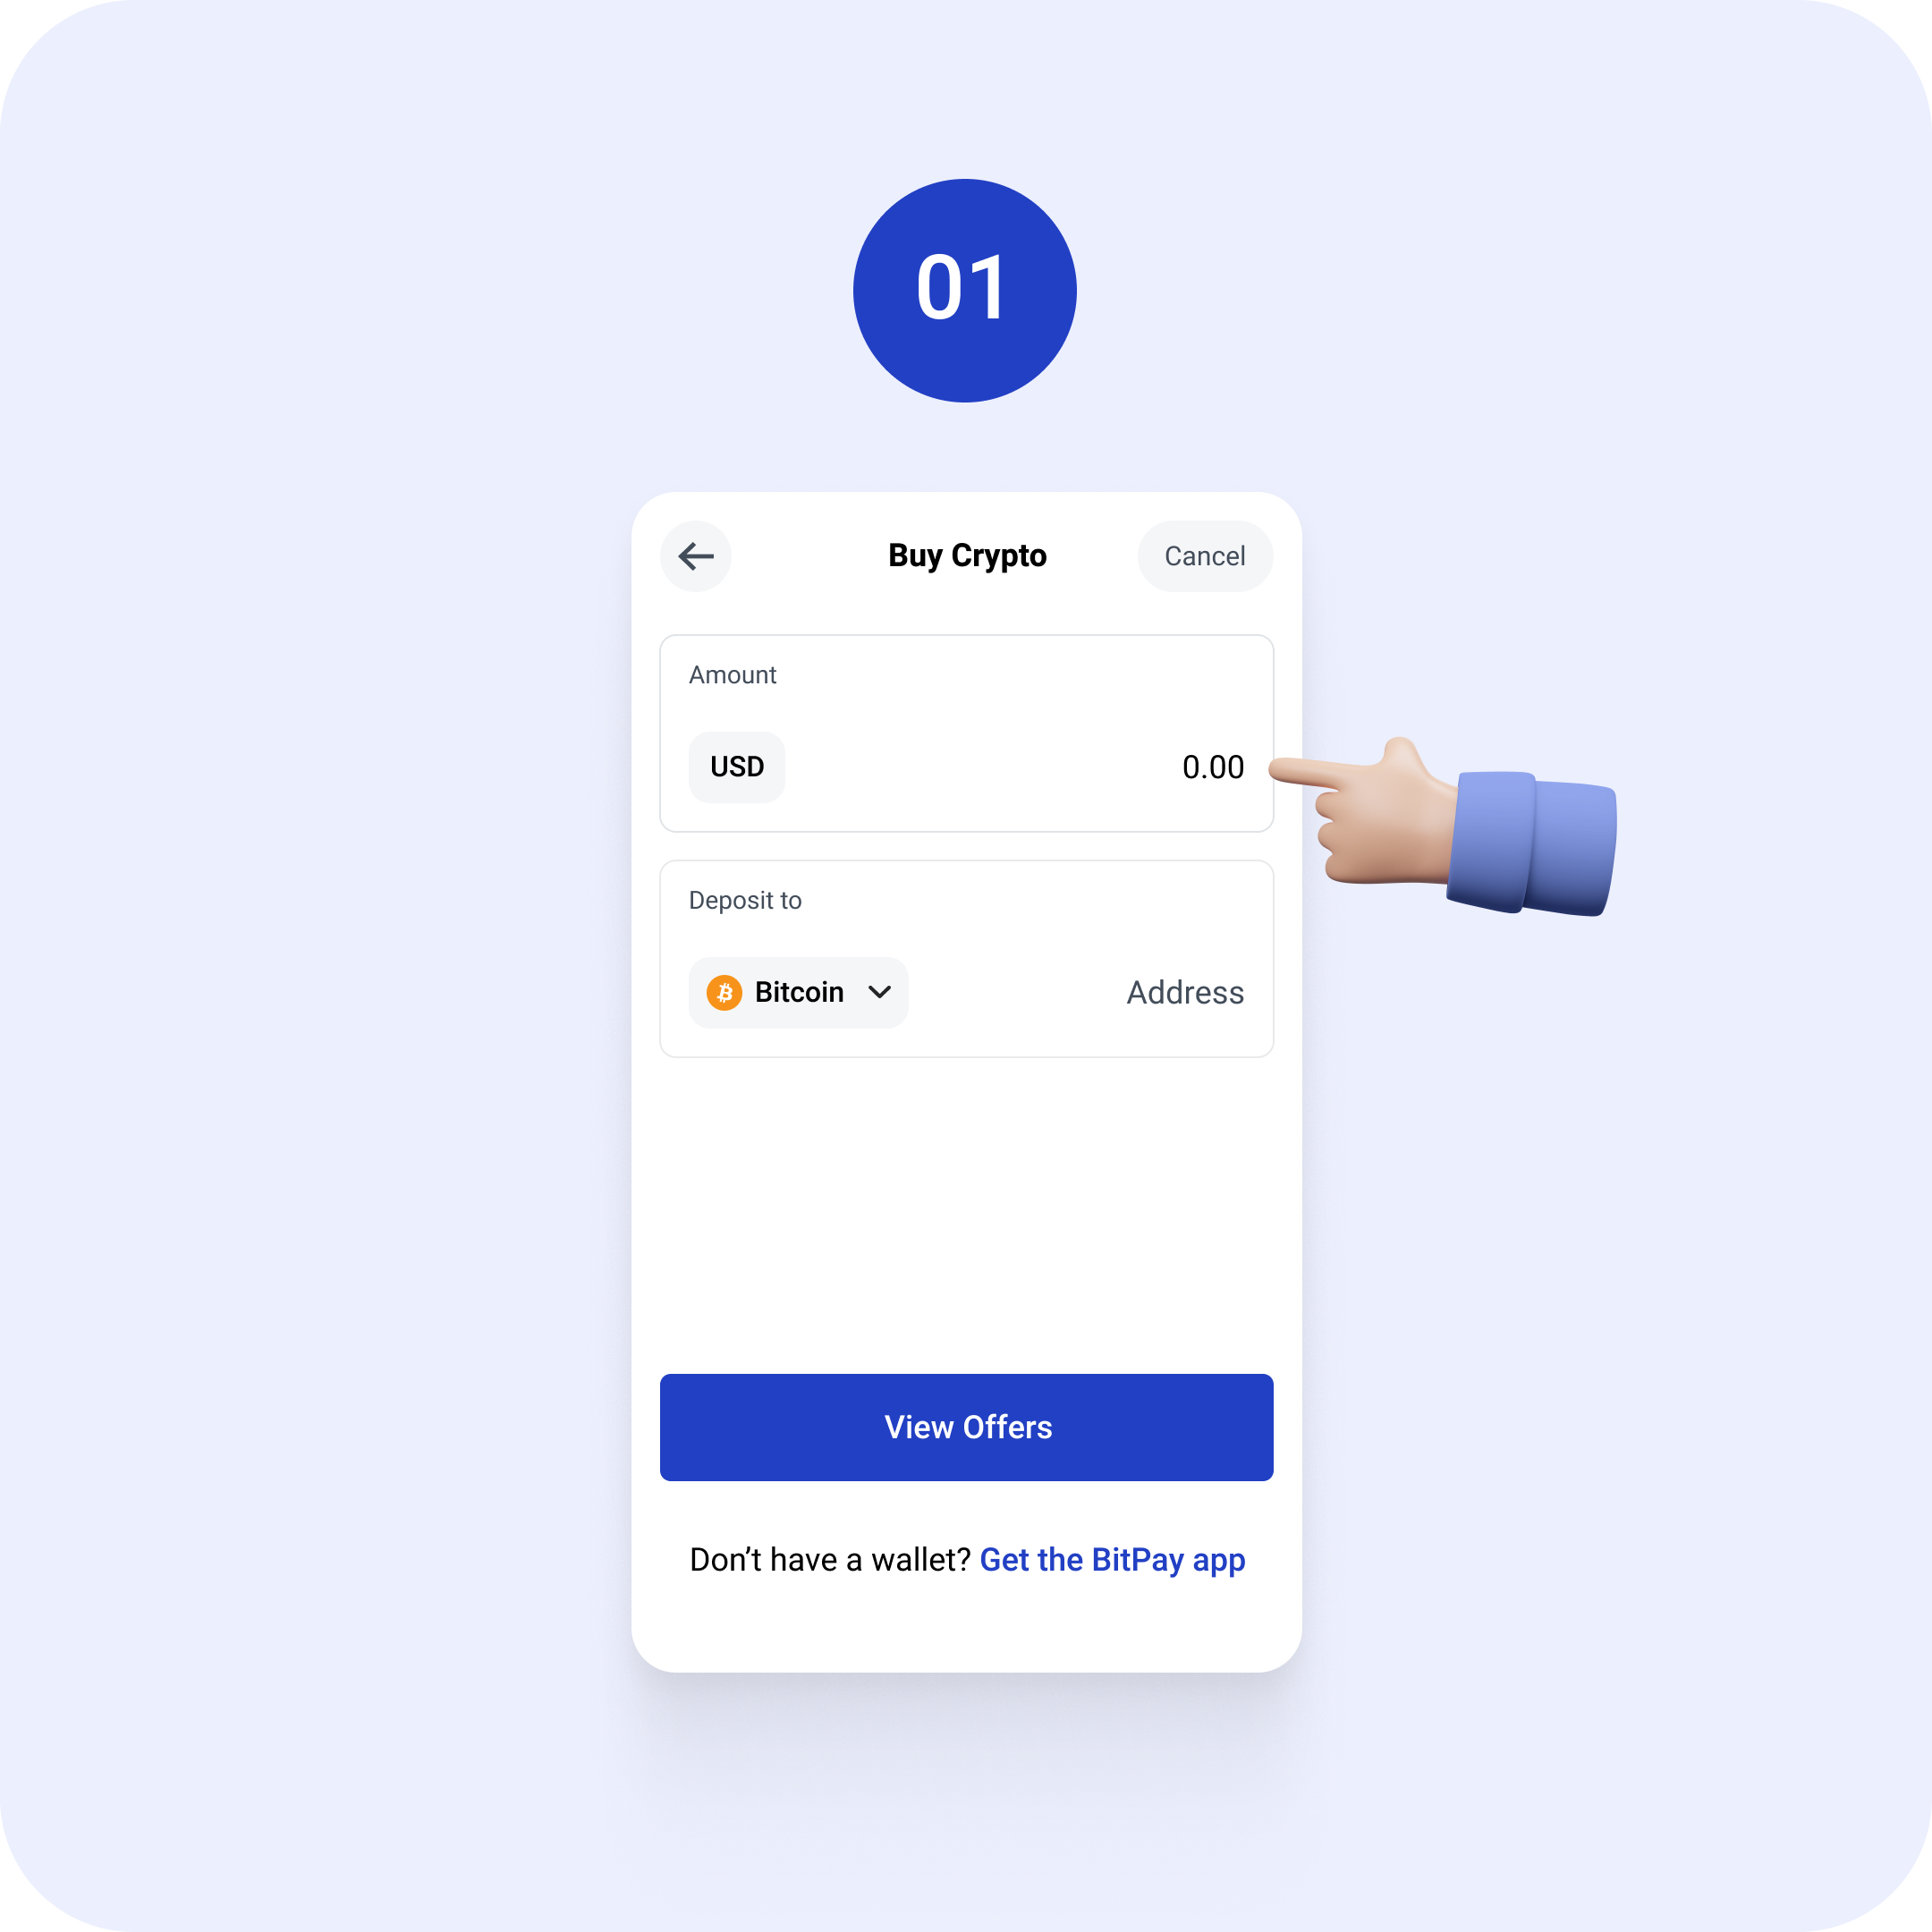Toggle the USD currency selector
Screen dimensions: 1932x1932
(734, 765)
